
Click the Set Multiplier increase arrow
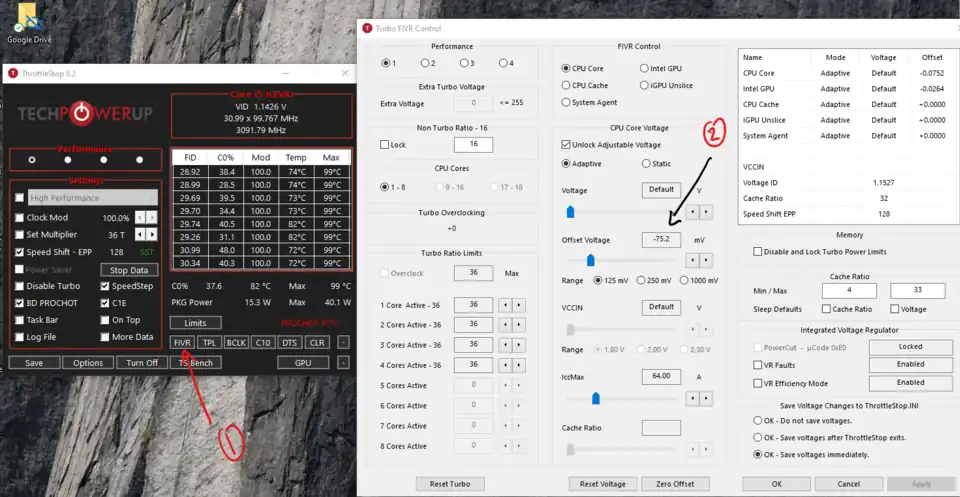click(152, 235)
